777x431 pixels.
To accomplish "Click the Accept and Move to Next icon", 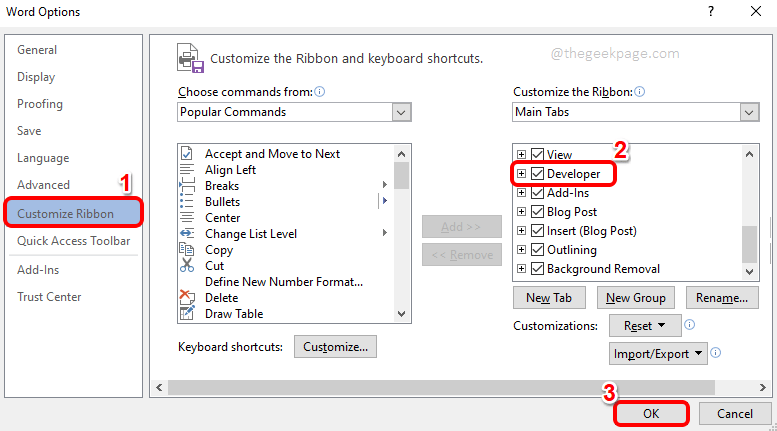I will coord(186,154).
